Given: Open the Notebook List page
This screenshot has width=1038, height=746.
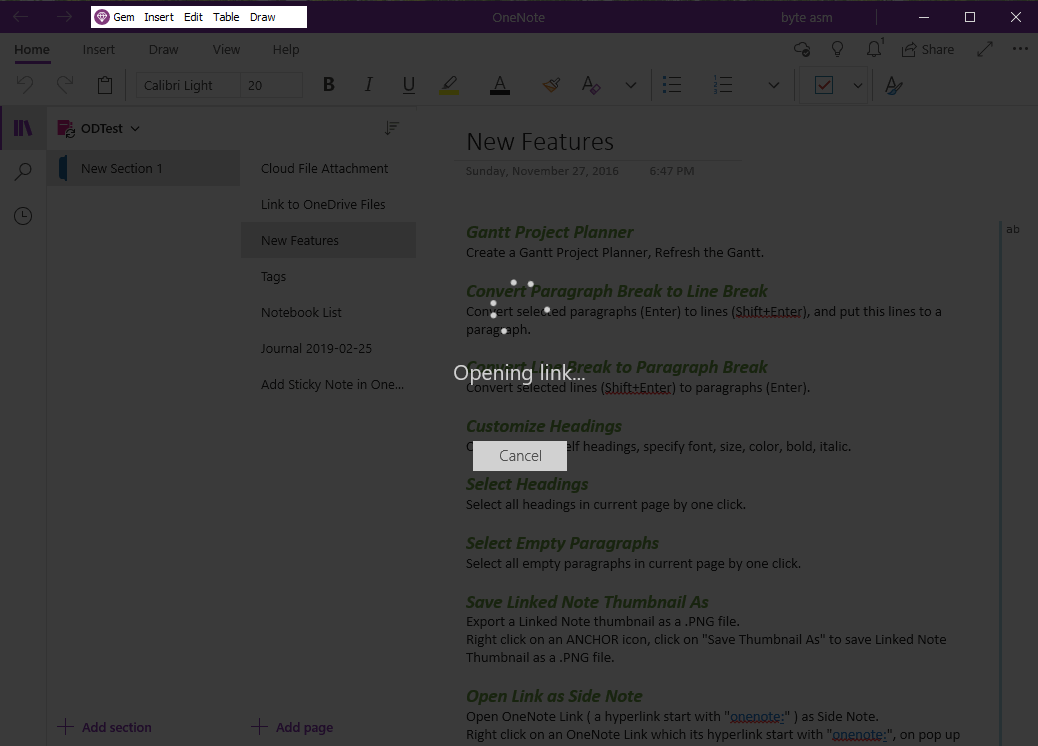Looking at the screenshot, I should 328,312.
